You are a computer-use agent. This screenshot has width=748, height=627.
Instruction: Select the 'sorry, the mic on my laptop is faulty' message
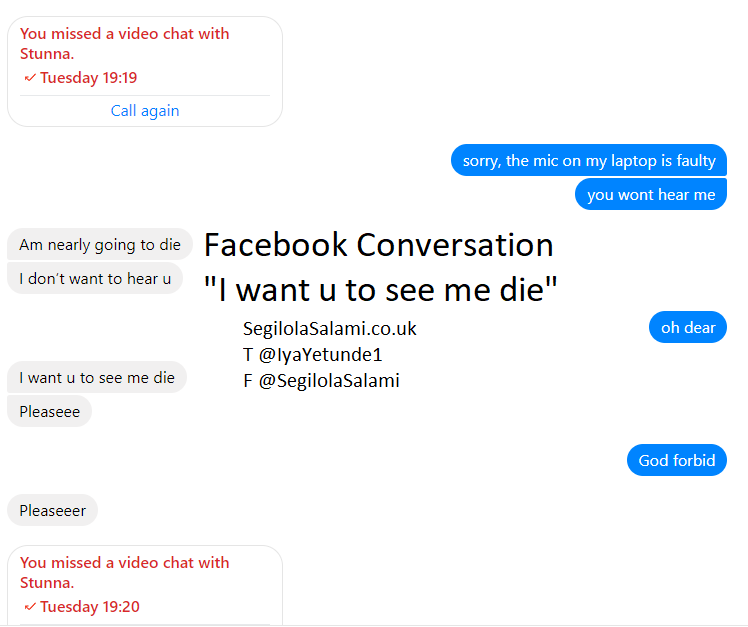(589, 160)
